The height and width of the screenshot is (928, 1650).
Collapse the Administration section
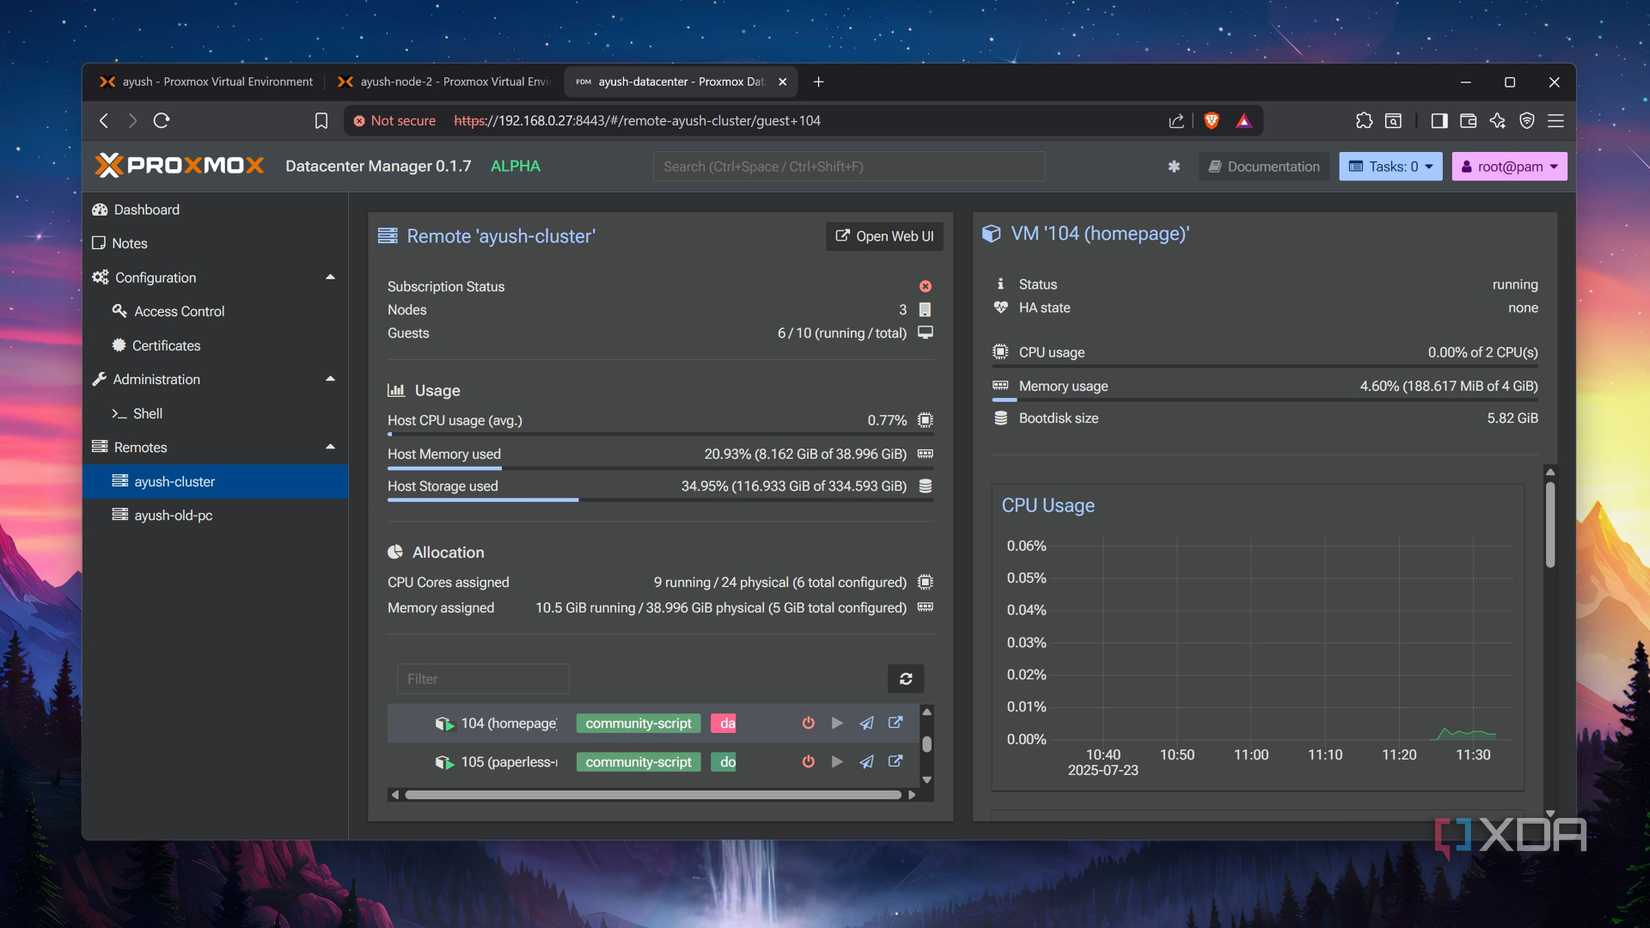pyautogui.click(x=330, y=379)
